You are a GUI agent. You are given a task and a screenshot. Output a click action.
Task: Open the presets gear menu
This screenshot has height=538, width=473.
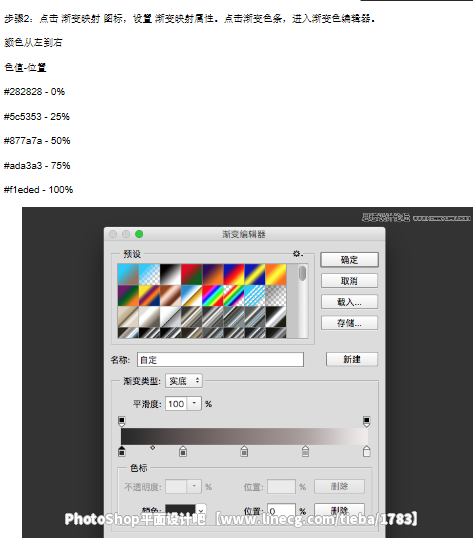(x=297, y=254)
